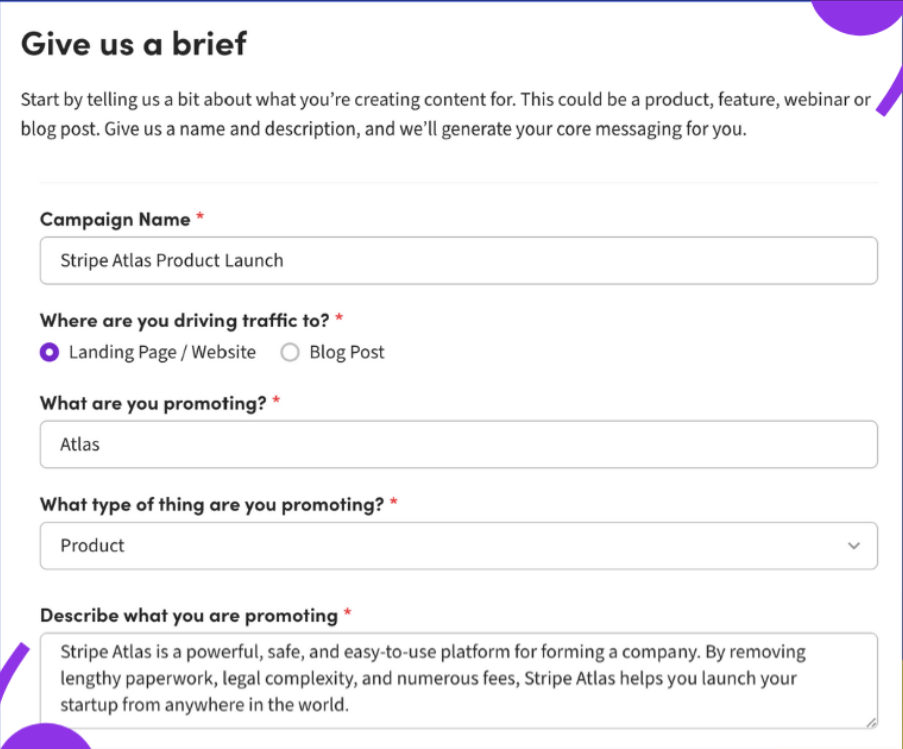Click the 'What are you promoting?' label
903x749 pixels.
point(153,402)
